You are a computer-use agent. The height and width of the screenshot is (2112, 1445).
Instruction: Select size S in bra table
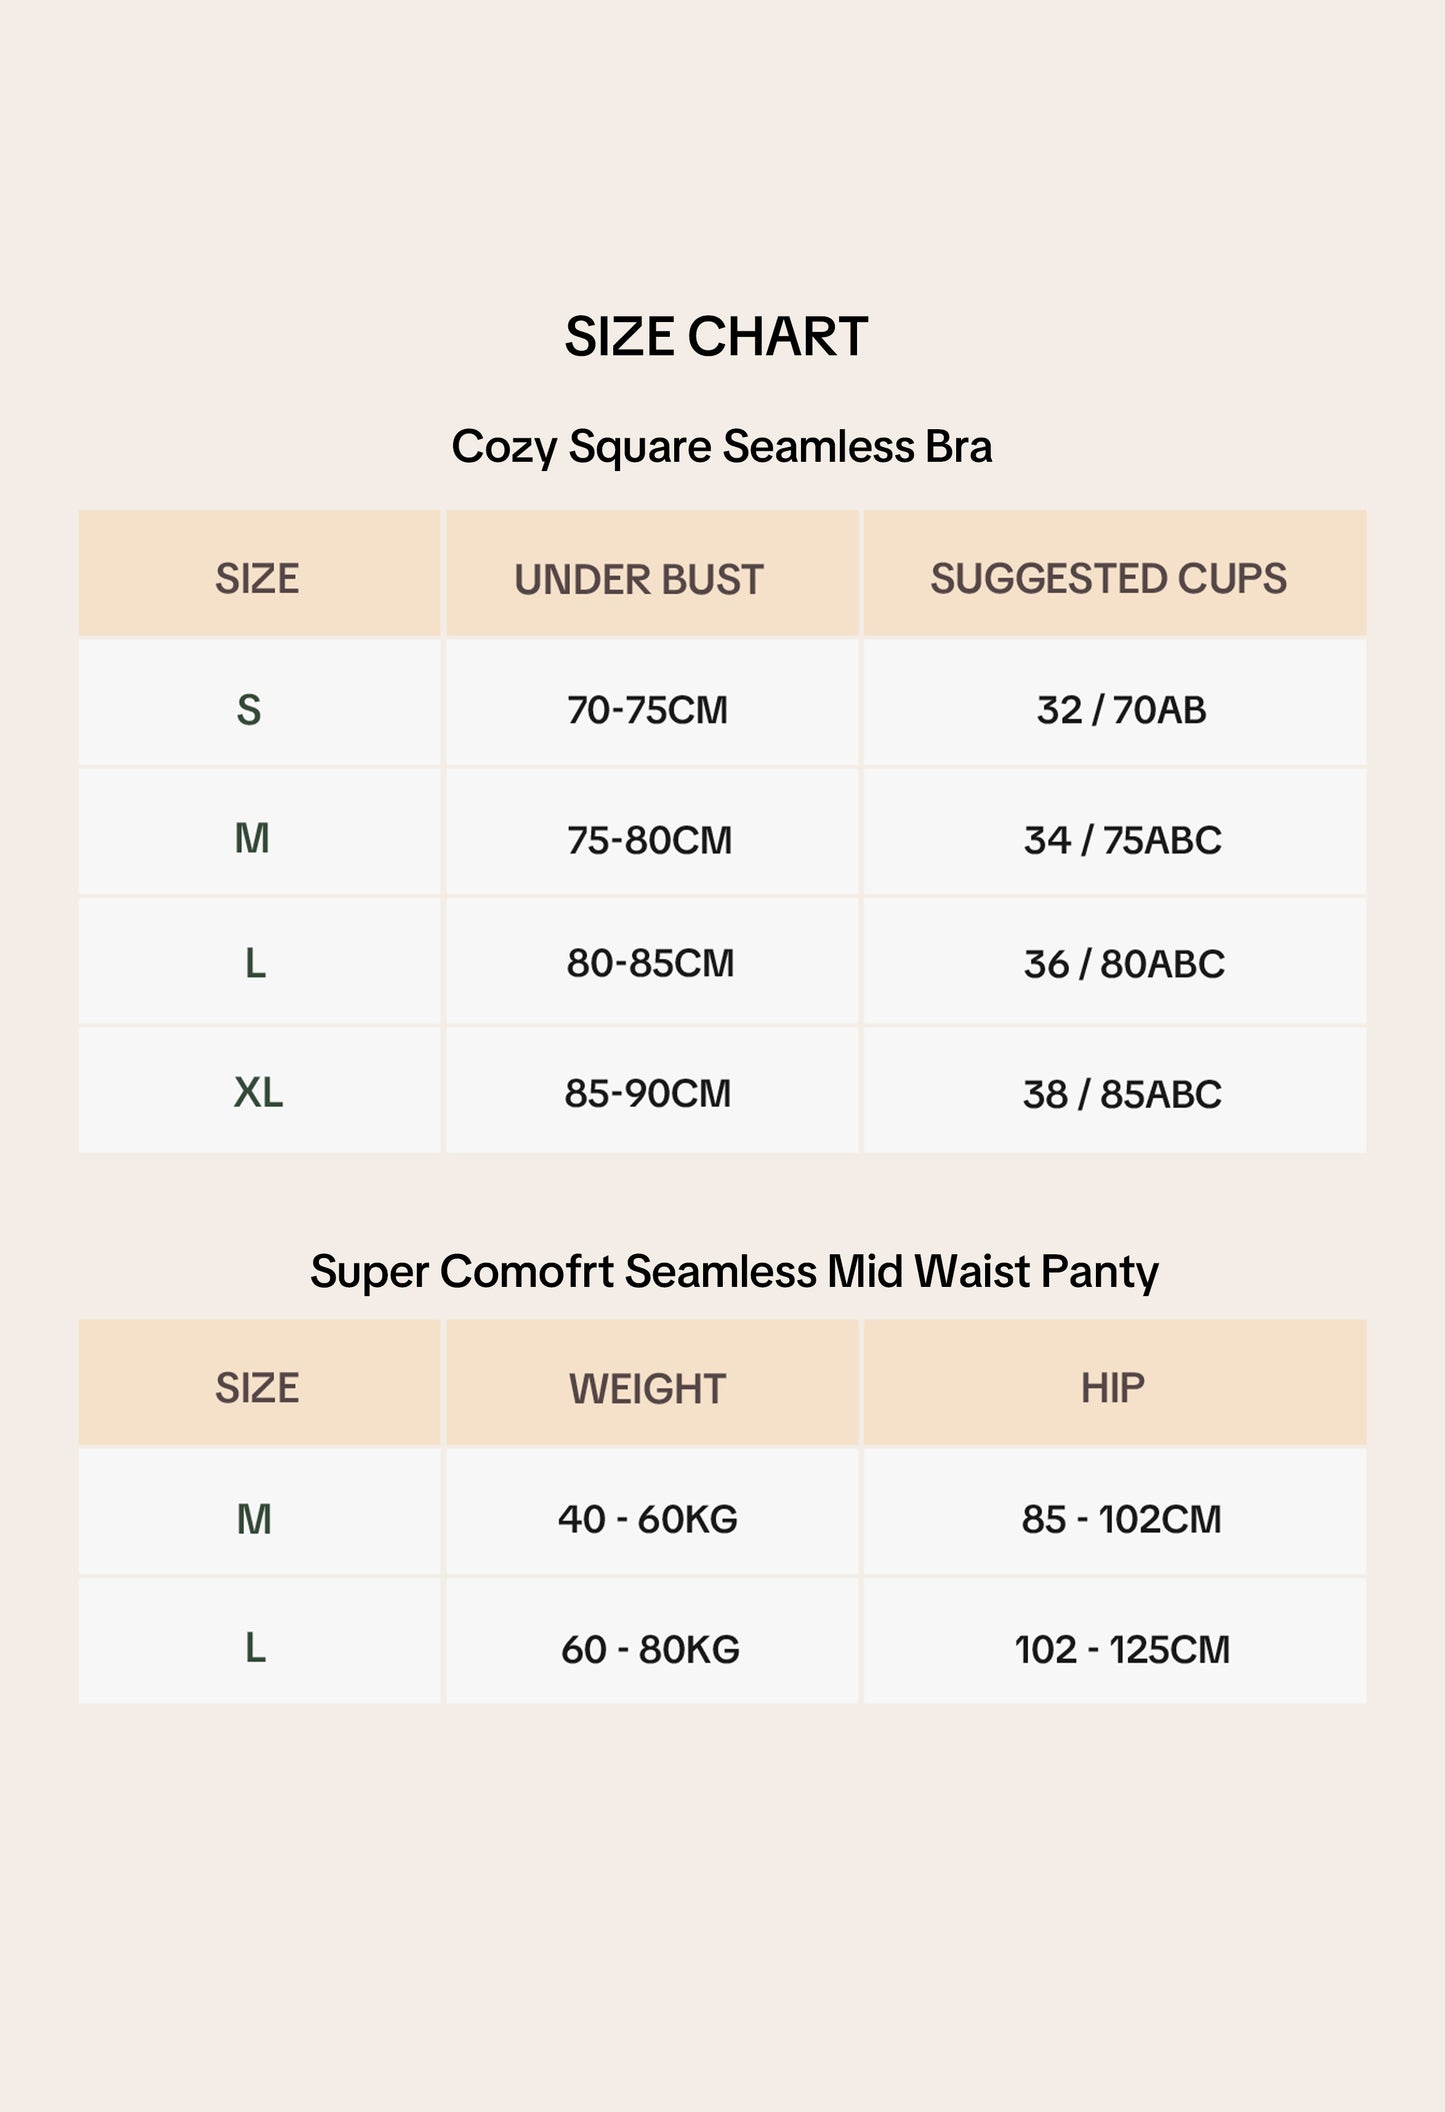[x=249, y=709]
